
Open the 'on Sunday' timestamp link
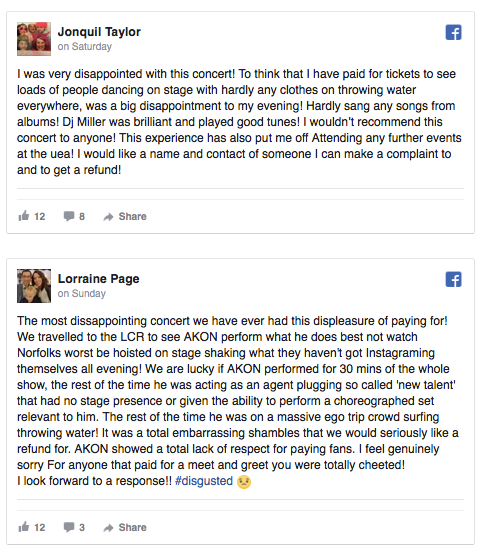[x=82, y=293]
